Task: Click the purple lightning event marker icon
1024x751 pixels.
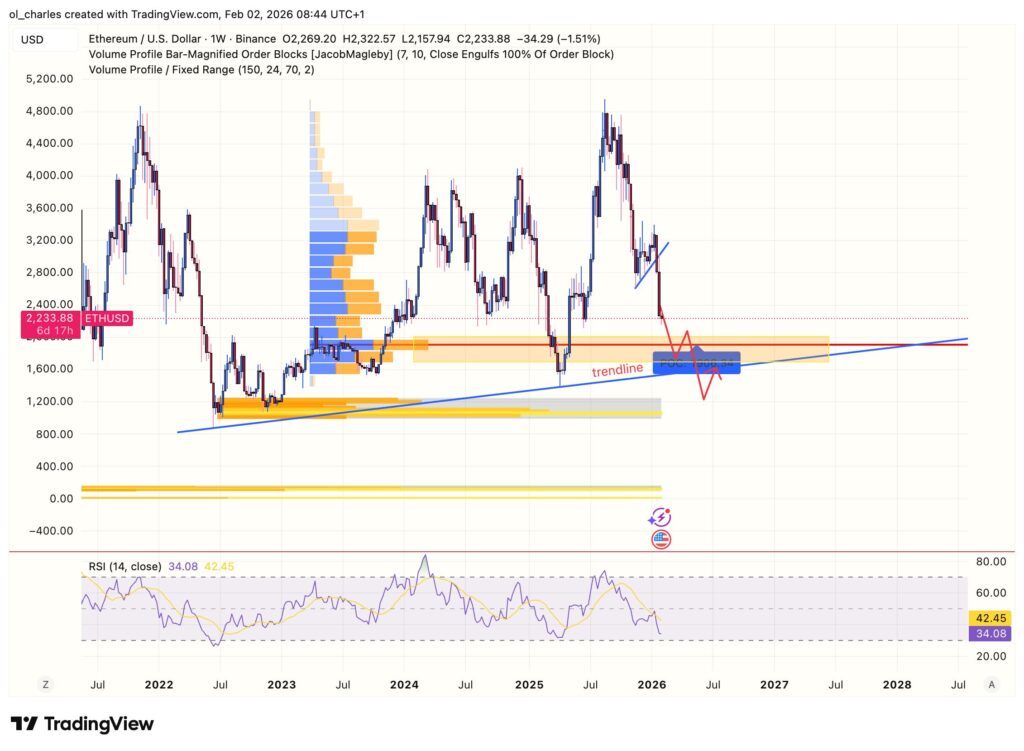Action: point(660,517)
